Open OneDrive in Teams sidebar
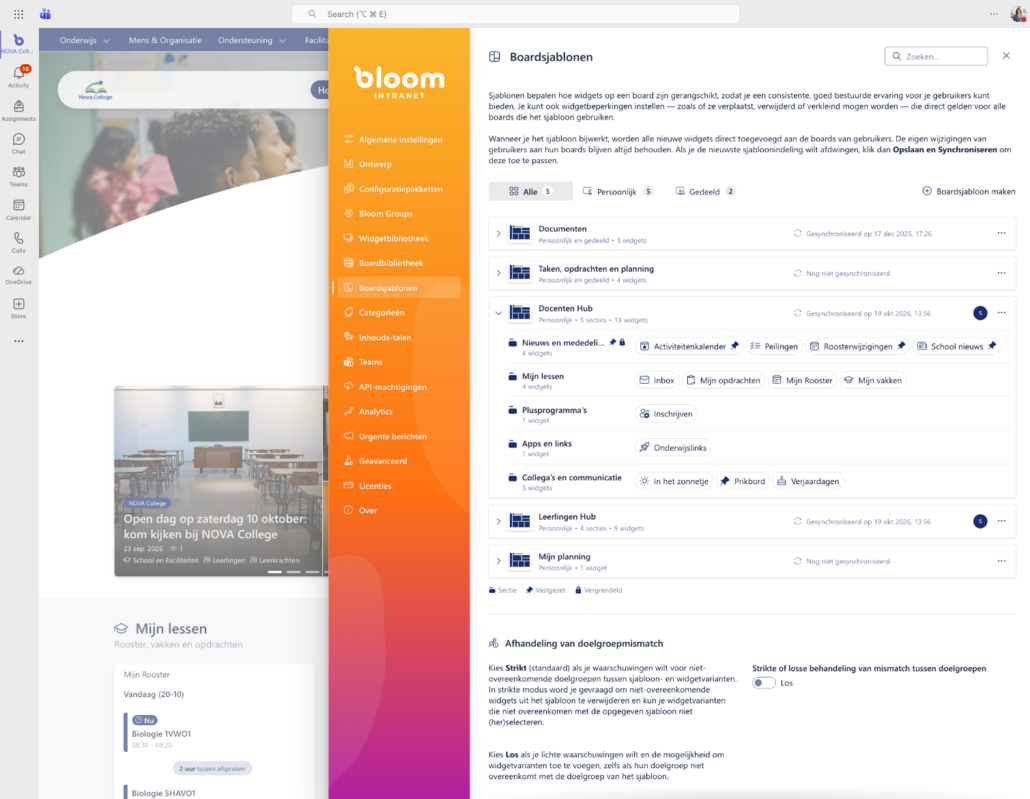Image resolution: width=1030 pixels, height=799 pixels. 18,275
